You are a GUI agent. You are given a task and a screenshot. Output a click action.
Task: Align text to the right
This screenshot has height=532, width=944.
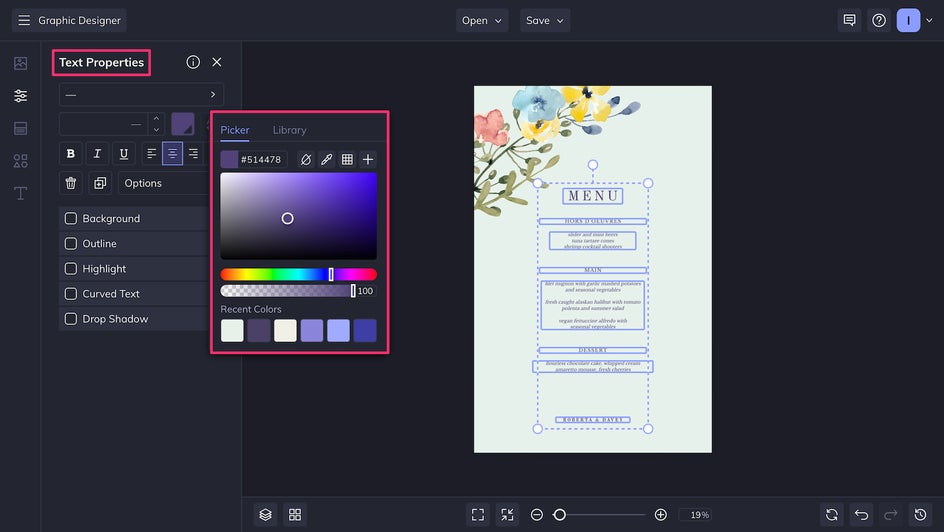193,153
